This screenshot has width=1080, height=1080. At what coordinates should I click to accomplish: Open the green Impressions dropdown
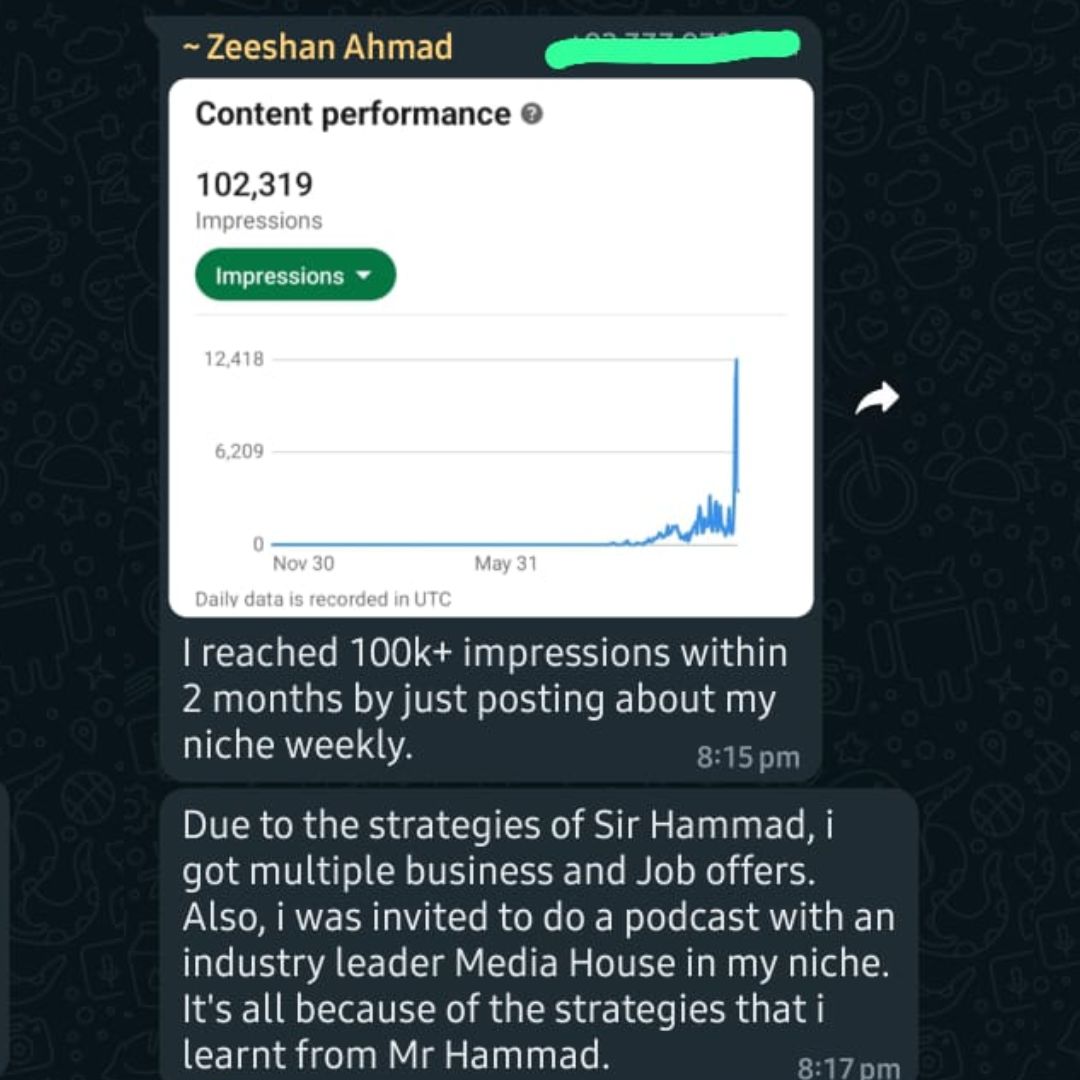[295, 275]
